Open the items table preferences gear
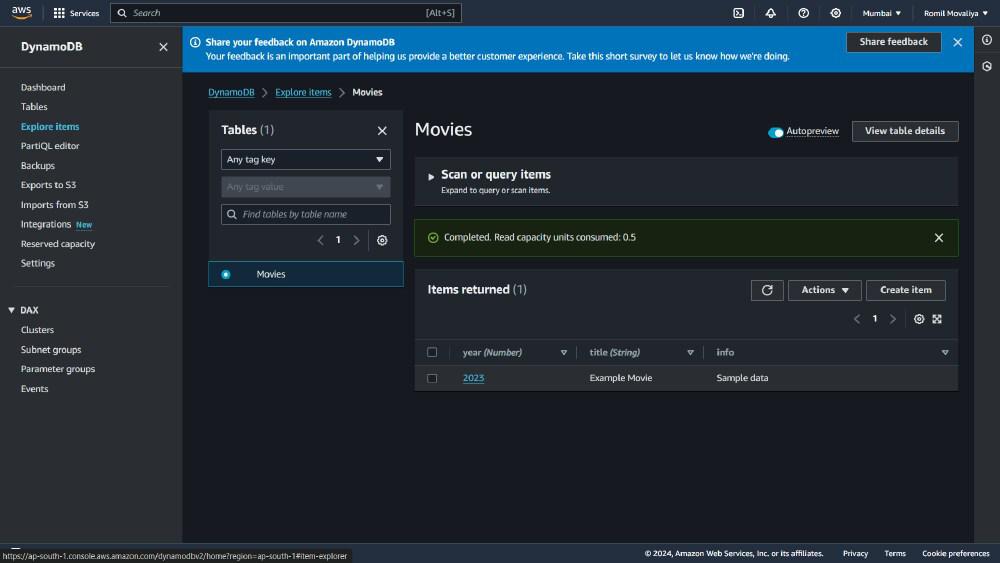This screenshot has width=1000, height=563. 919,319
